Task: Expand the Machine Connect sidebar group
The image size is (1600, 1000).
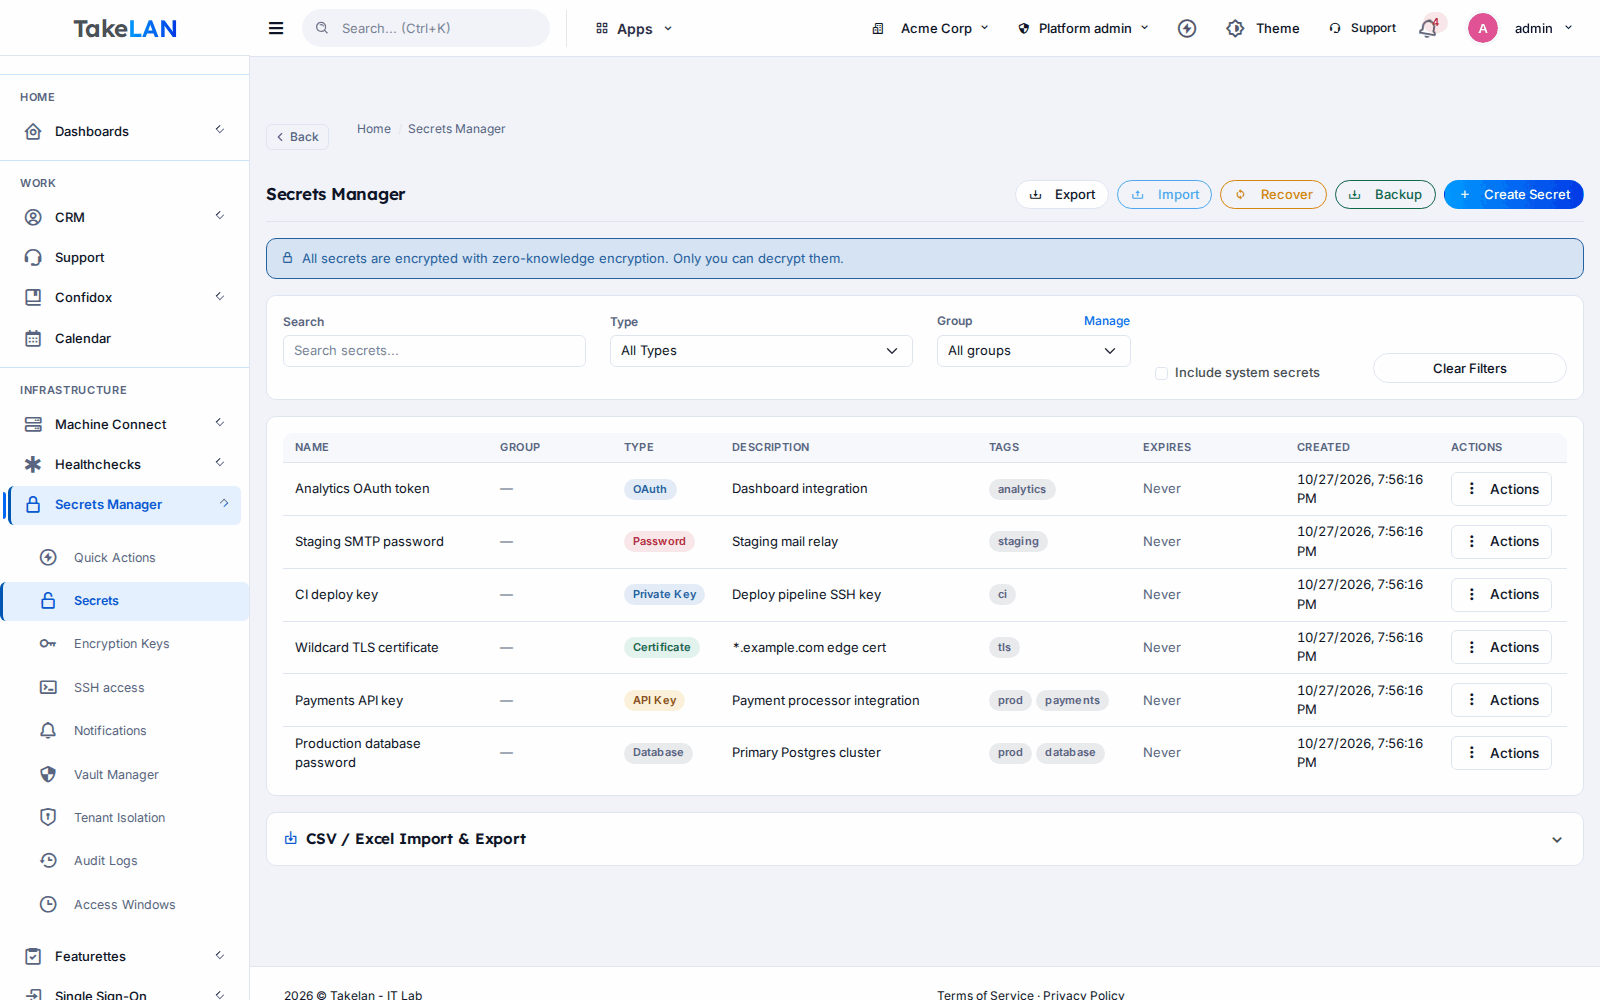Action: click(125, 425)
